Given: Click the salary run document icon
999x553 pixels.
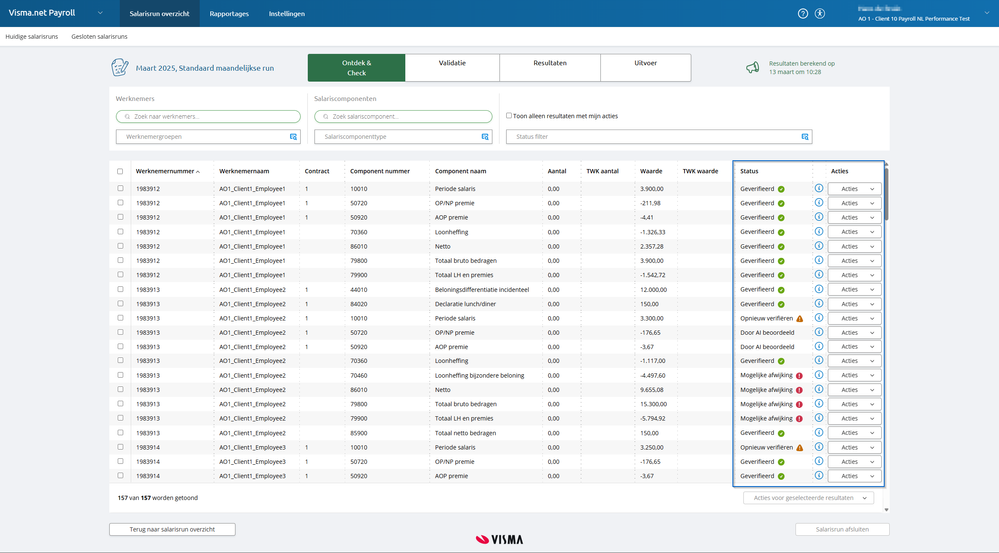Looking at the screenshot, I should 120,67.
